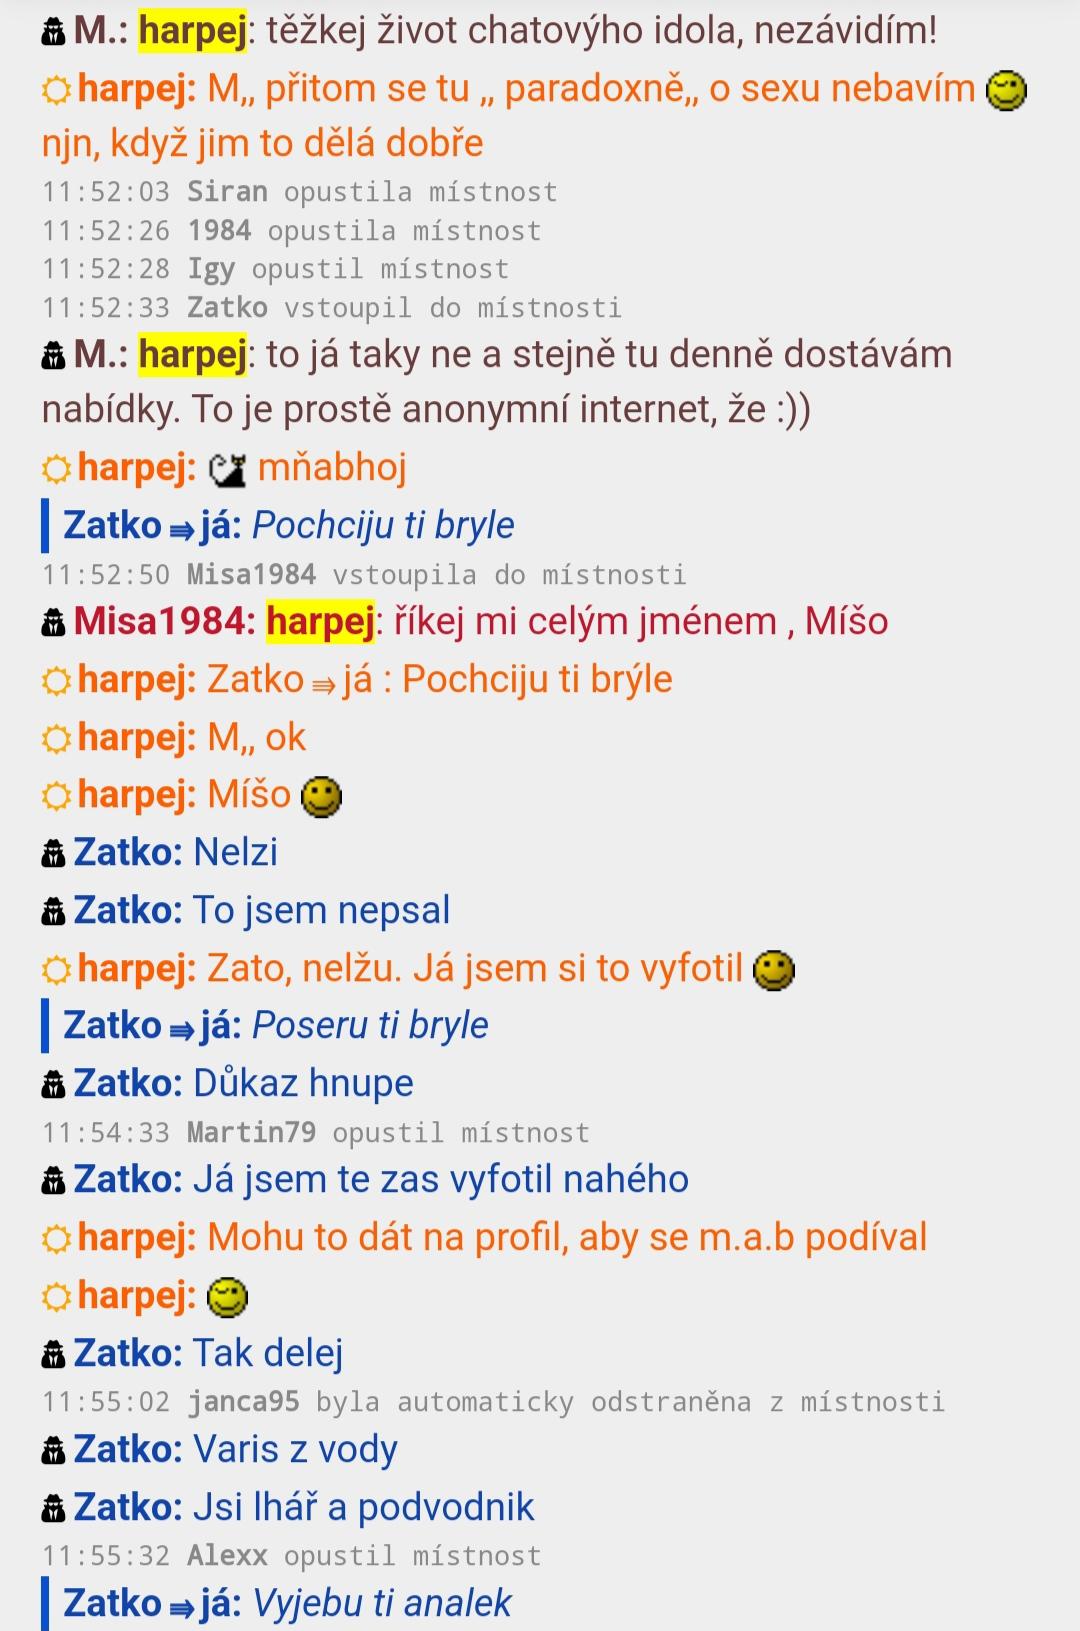Click the 'M.:' nickname in the top message
1080x1631 pixels.
click(x=101, y=31)
